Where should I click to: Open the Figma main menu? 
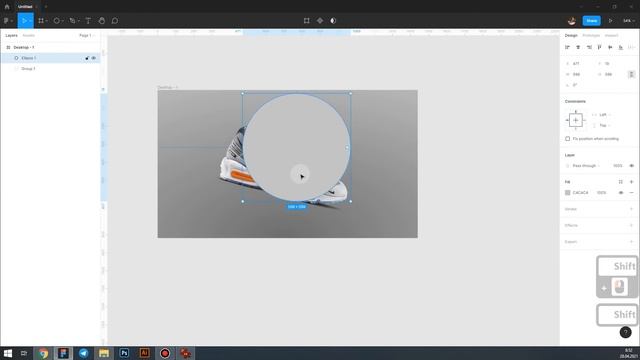coord(8,21)
